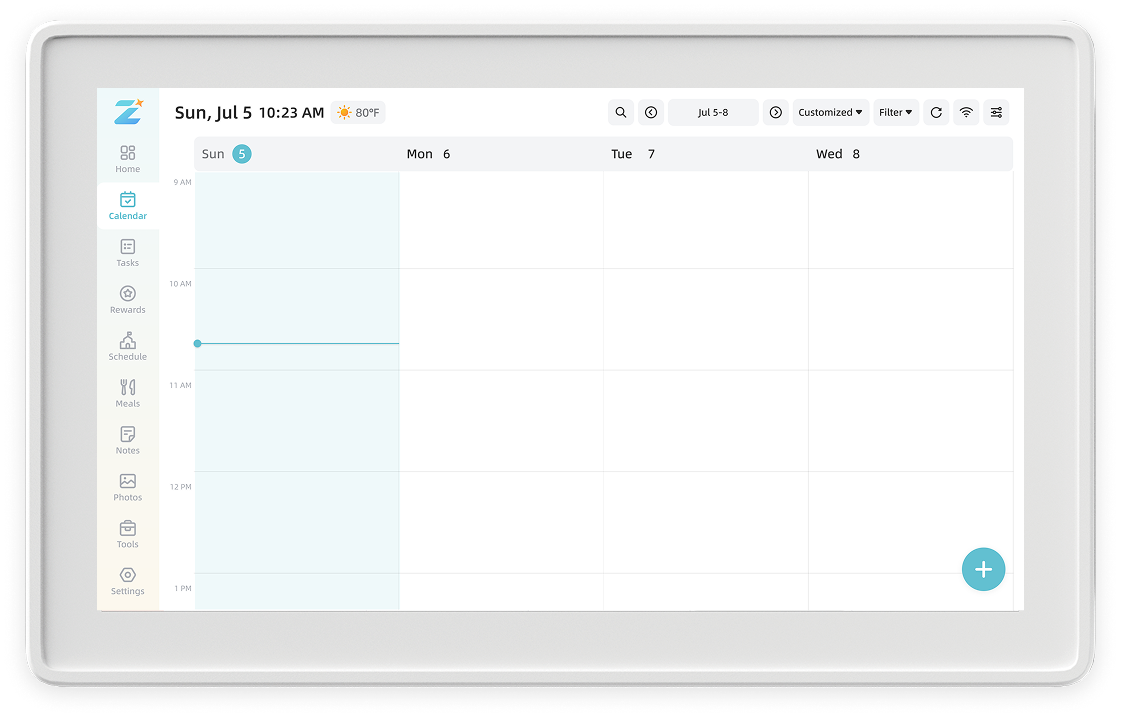Click the 10:23 AM clock text
Image resolution: width=1124 pixels, height=719 pixels.
pyautogui.click(x=291, y=113)
